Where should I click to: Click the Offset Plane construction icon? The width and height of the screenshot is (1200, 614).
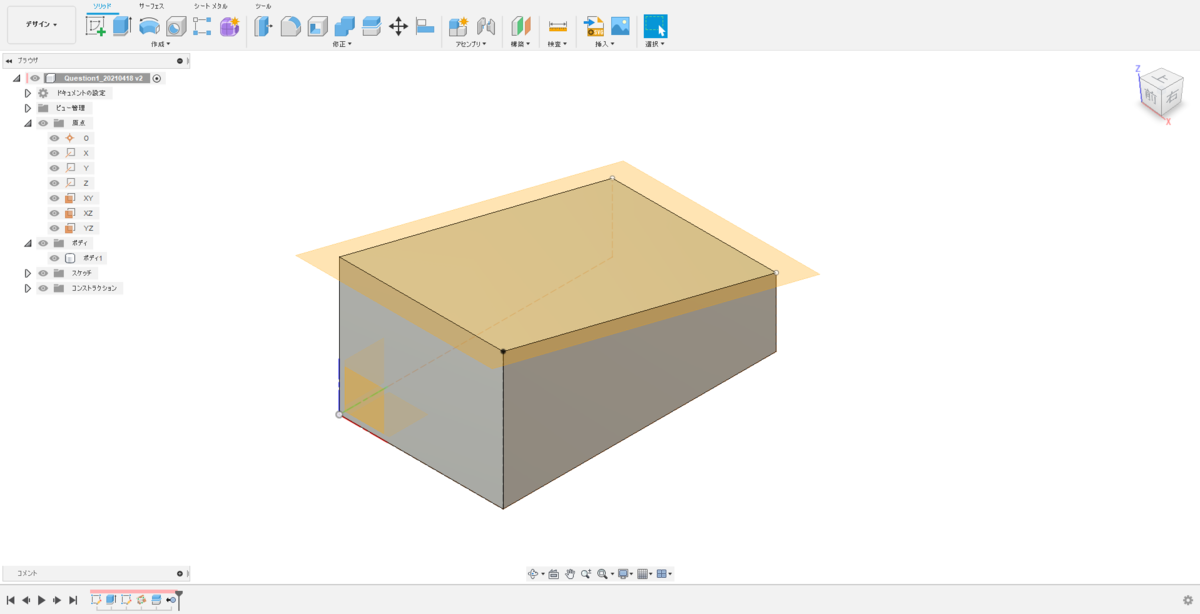click(x=521, y=26)
